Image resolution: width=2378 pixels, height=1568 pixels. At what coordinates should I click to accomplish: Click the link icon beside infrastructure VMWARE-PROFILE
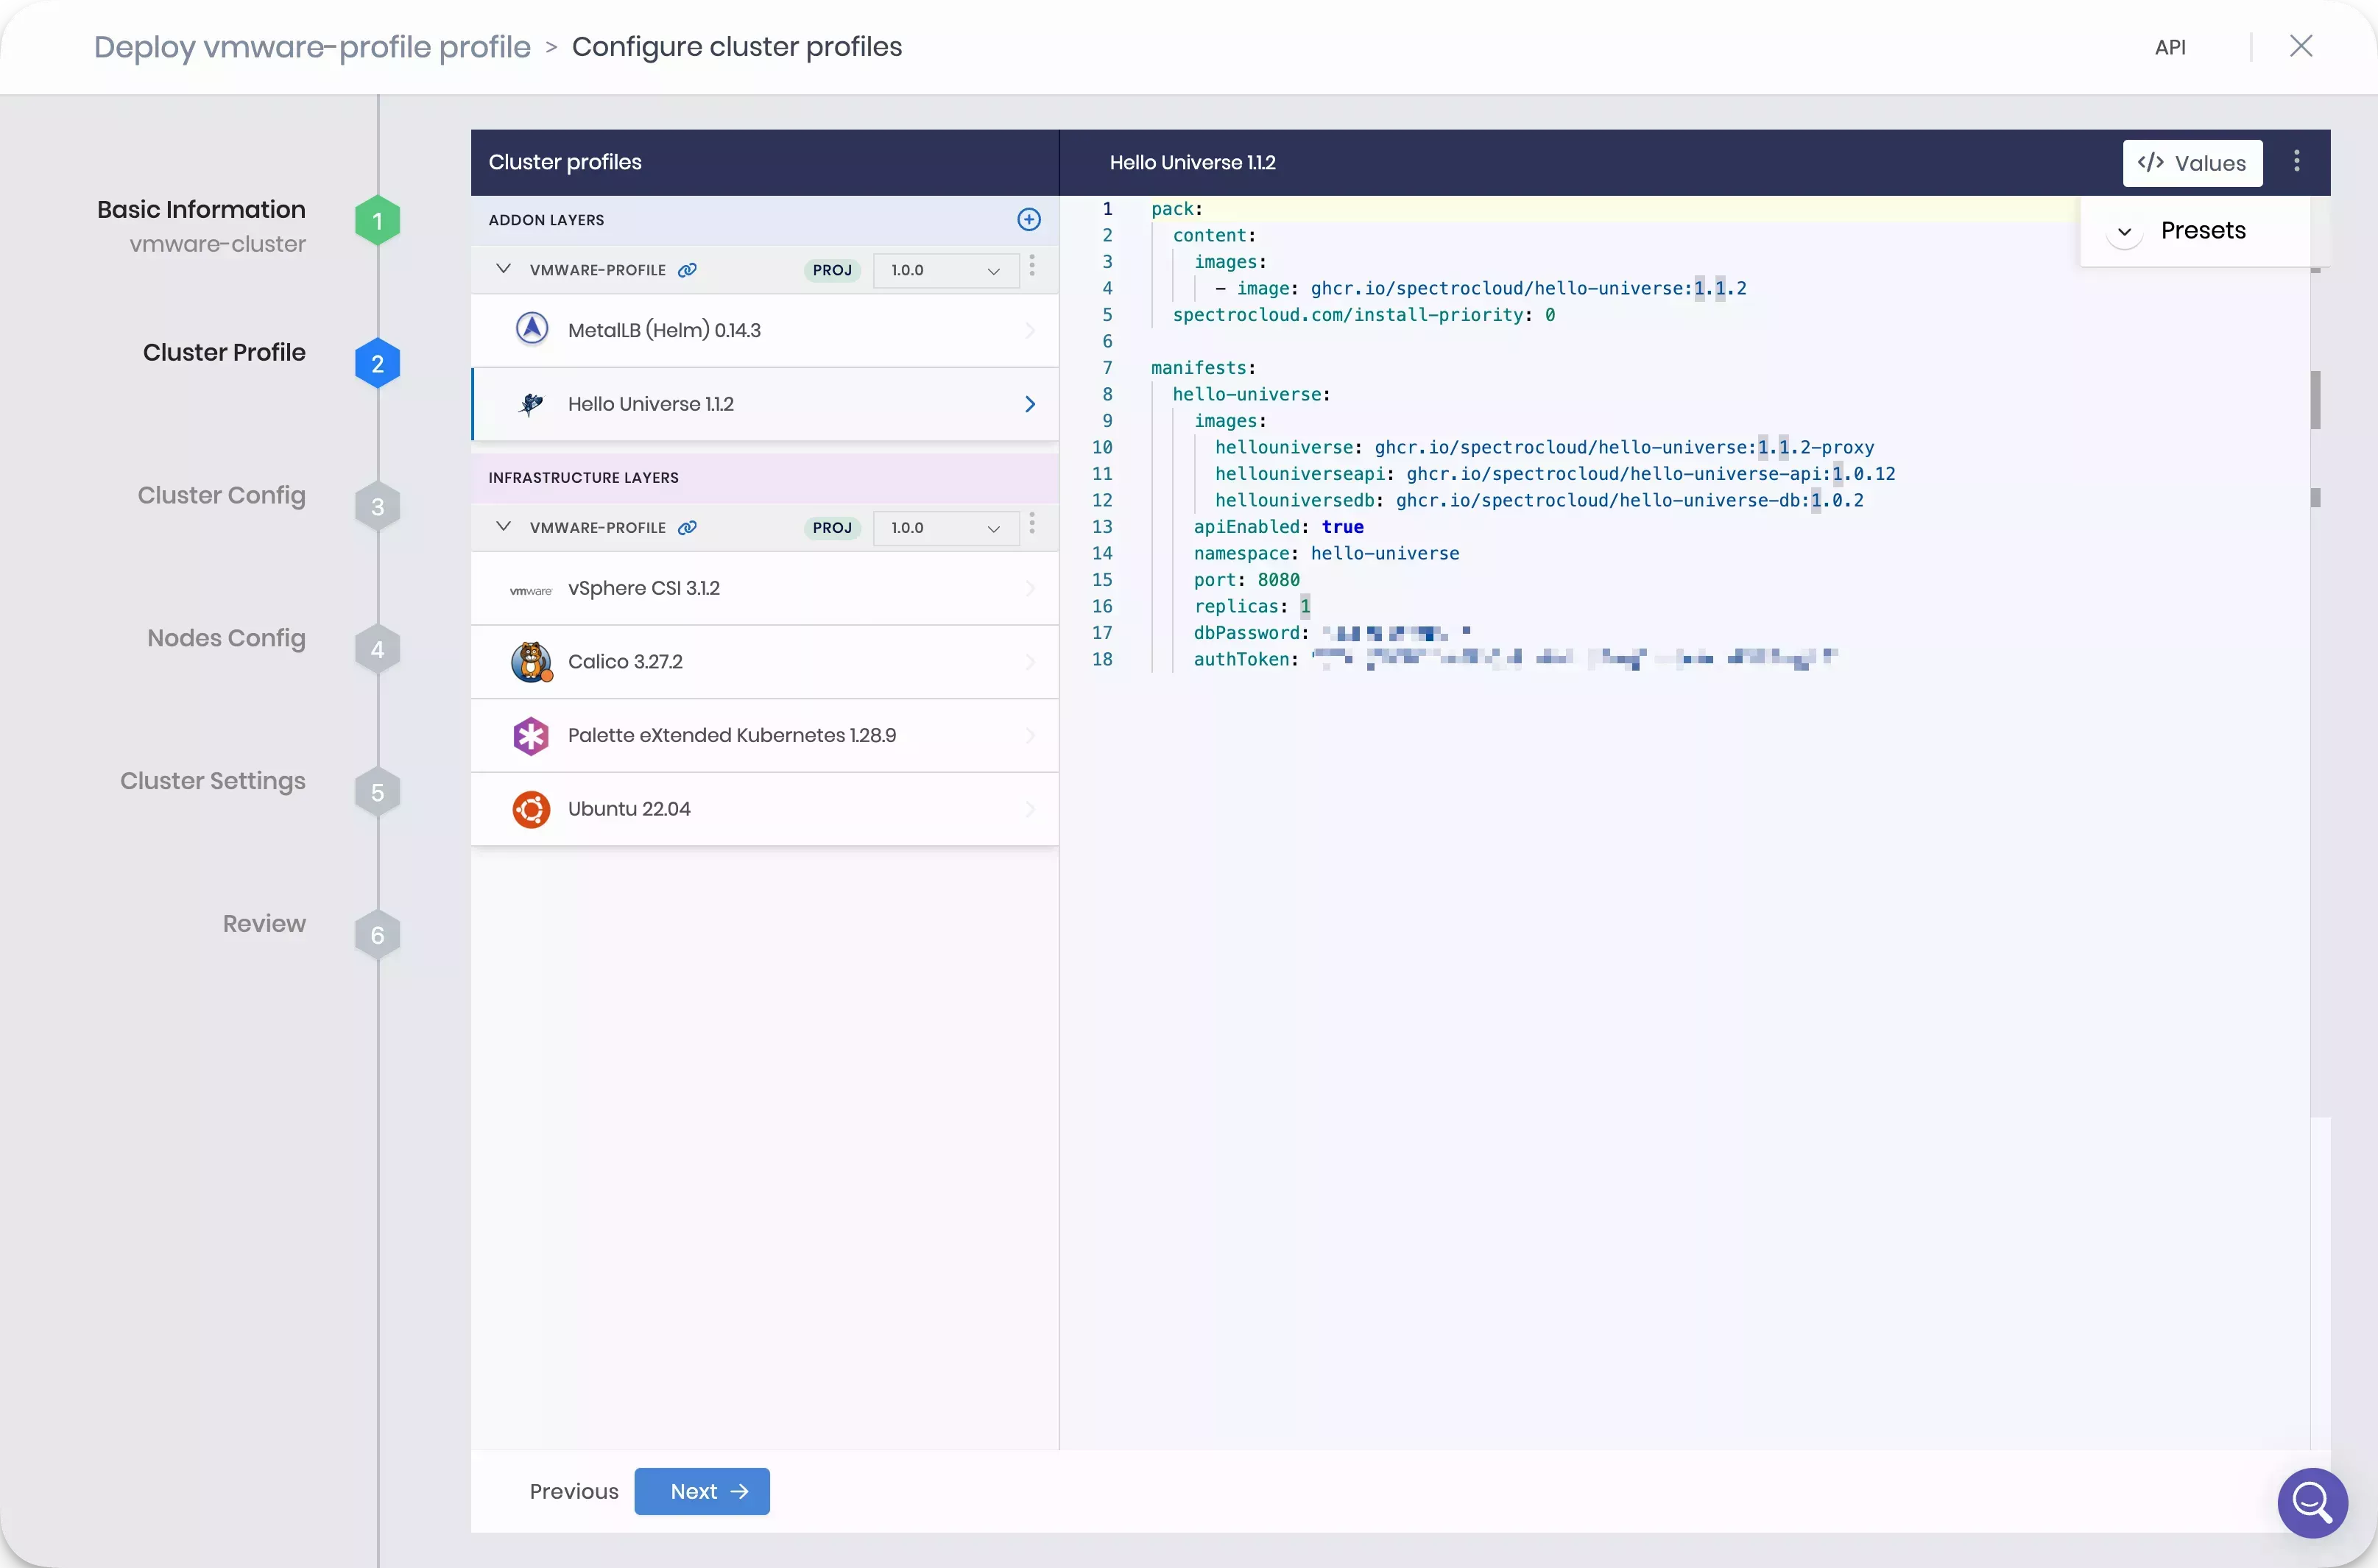[x=687, y=528]
